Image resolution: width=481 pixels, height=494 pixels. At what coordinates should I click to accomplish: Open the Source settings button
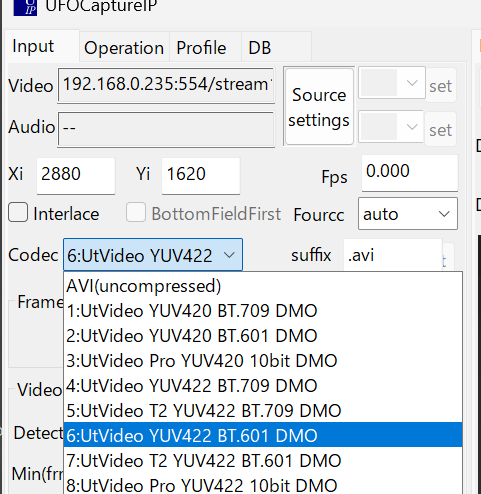tap(319, 107)
